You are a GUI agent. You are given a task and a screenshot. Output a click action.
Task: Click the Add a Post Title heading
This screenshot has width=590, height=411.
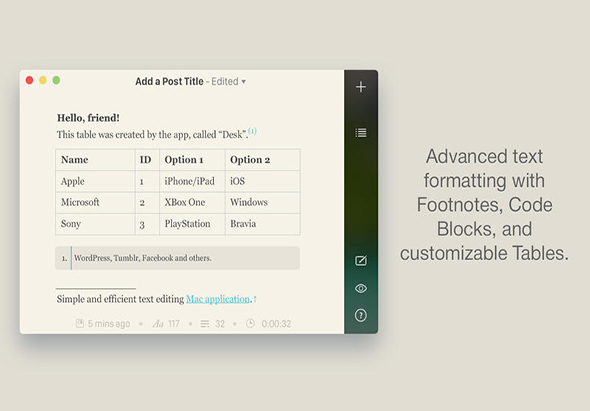(x=169, y=81)
